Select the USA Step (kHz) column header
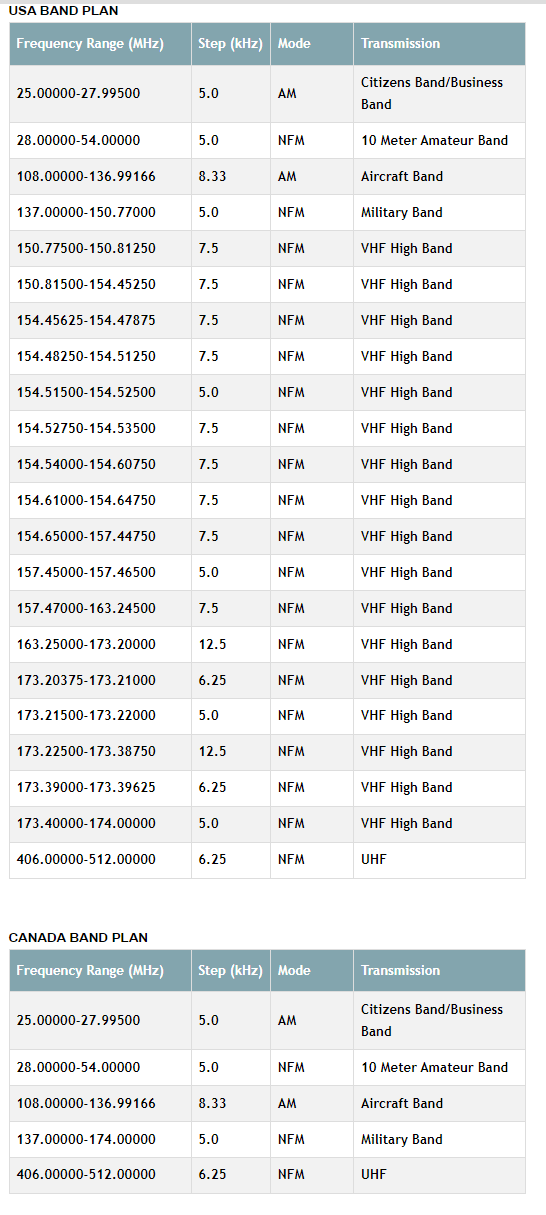546x1215 pixels. pyautogui.click(x=231, y=44)
